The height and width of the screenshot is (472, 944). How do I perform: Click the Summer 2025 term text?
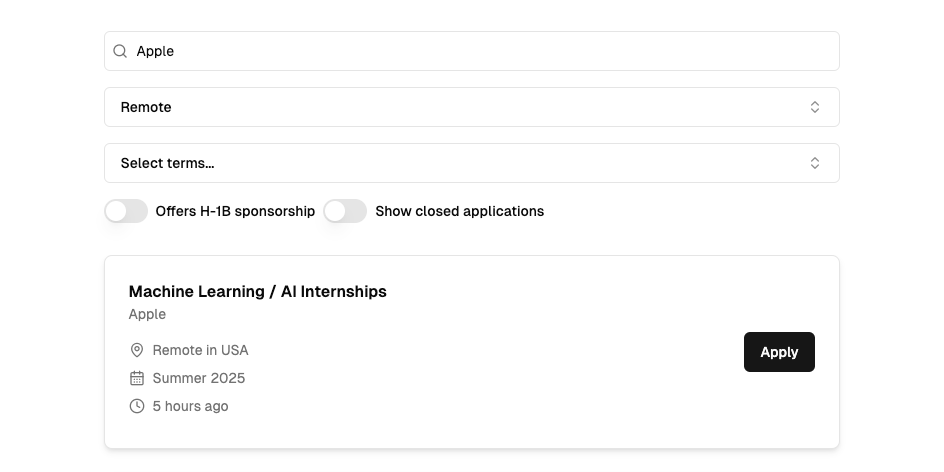[x=198, y=378]
